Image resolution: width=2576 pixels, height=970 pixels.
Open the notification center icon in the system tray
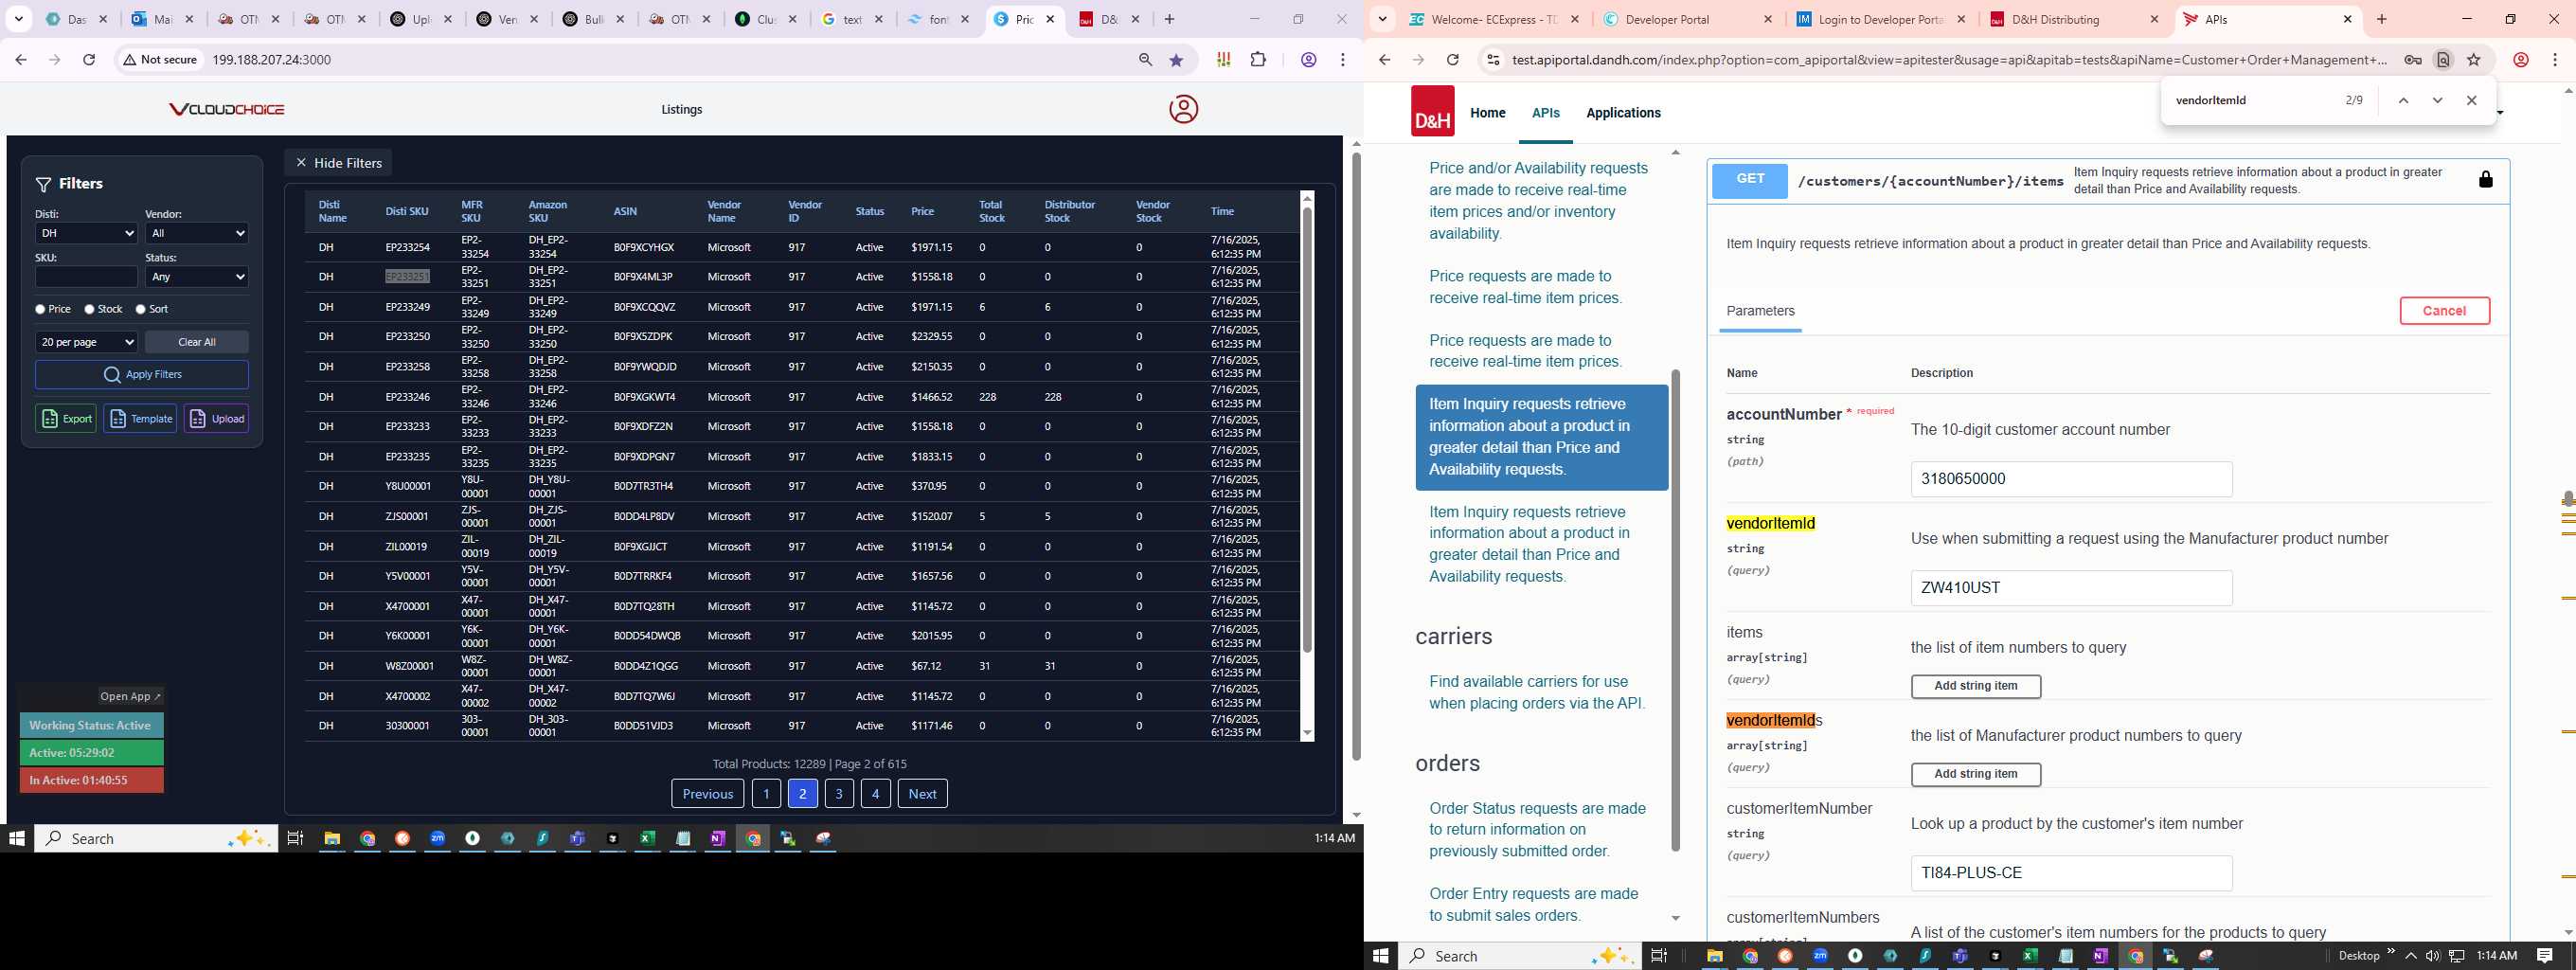coord(2545,956)
